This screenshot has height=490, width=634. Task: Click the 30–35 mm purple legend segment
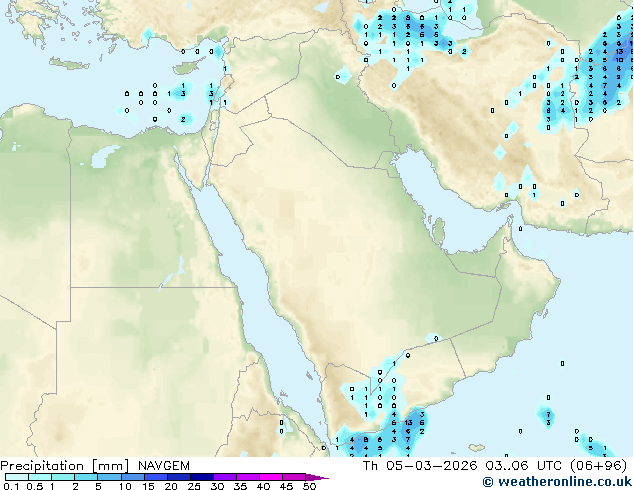point(224,477)
